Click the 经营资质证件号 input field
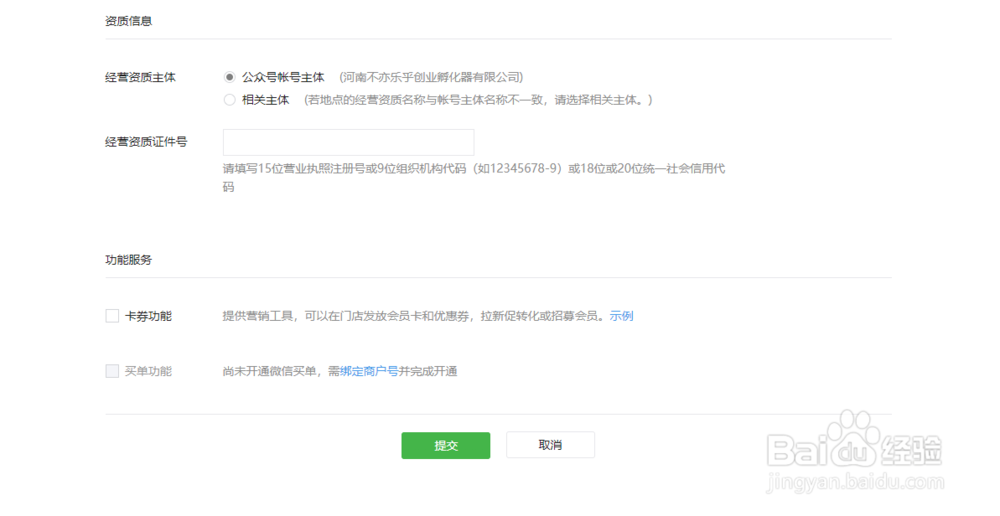This screenshot has height=516, width=1000. point(348,142)
